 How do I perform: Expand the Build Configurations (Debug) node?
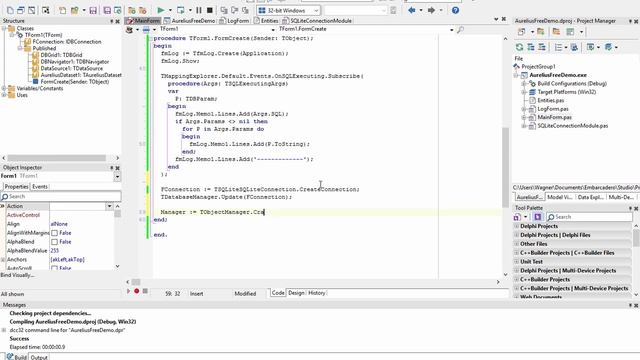tap(524, 84)
